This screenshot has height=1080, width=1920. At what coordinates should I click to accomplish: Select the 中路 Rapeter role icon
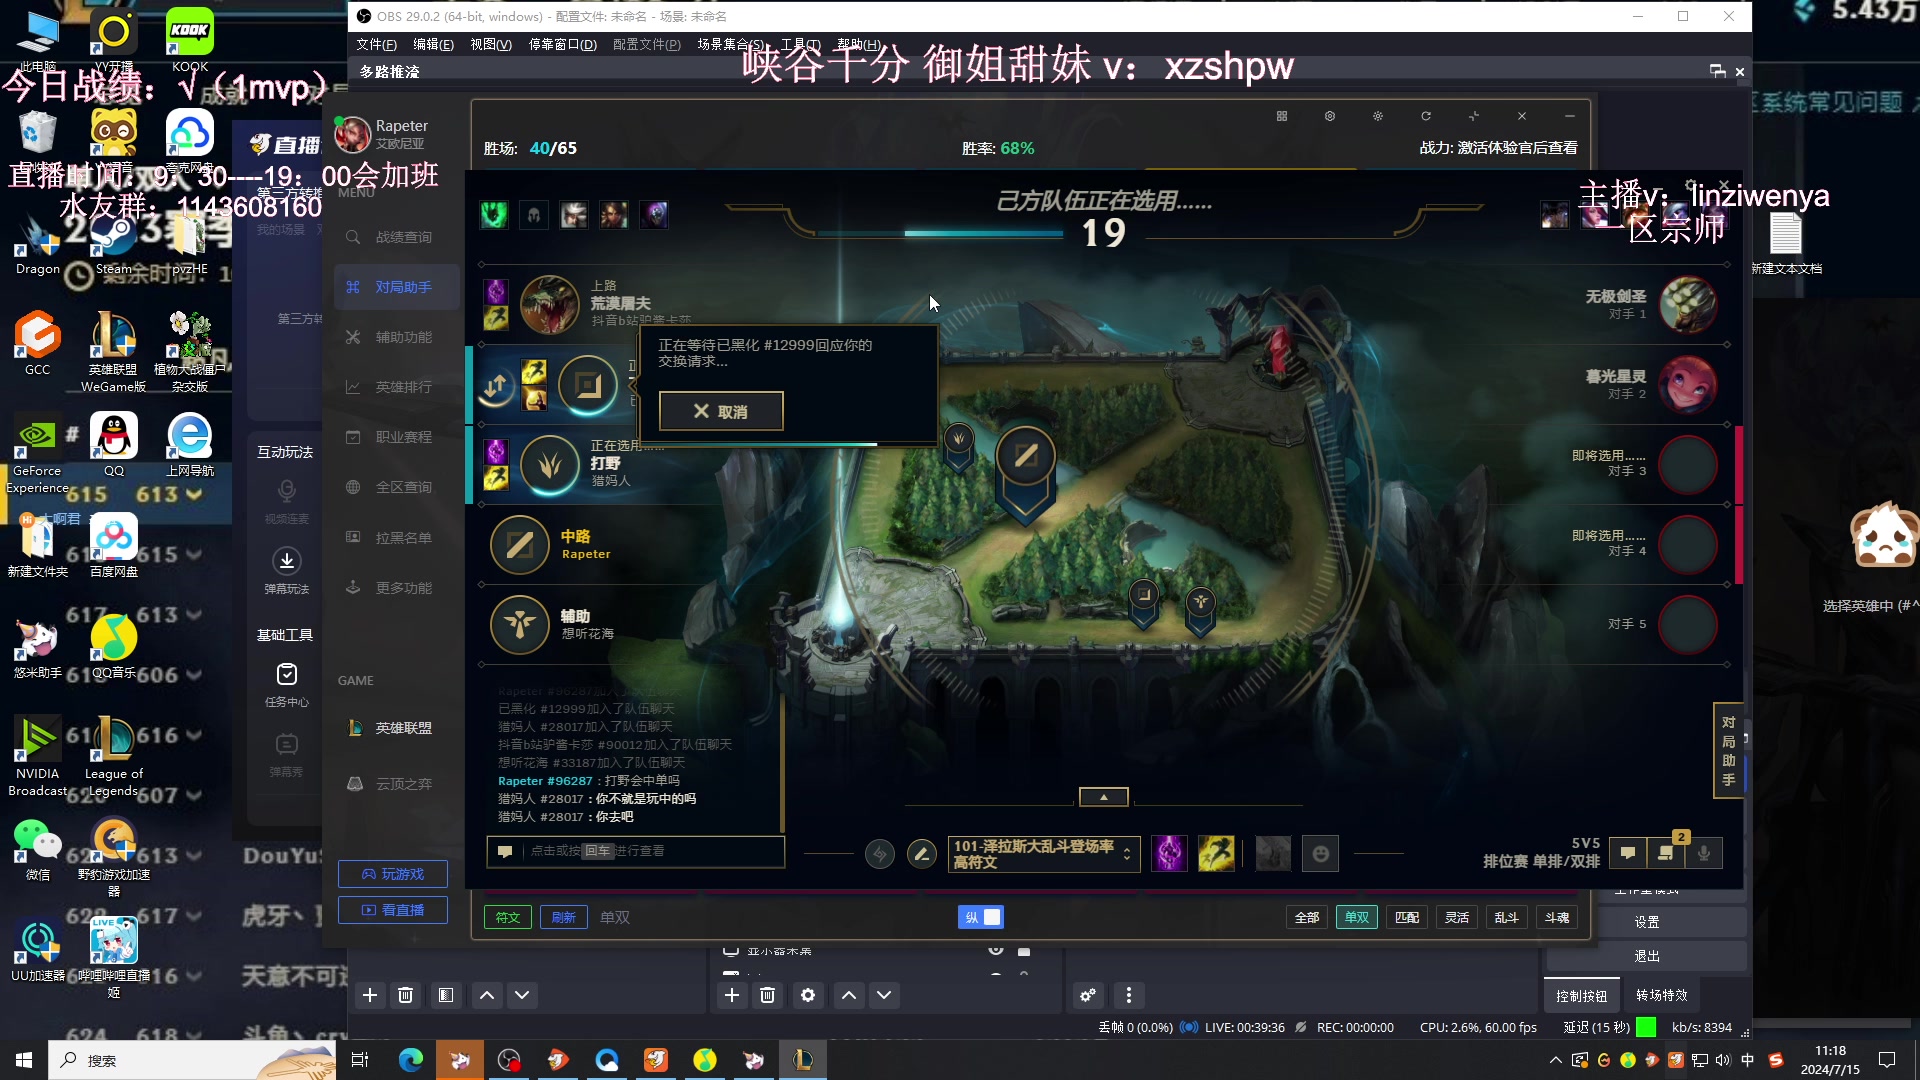coord(520,545)
